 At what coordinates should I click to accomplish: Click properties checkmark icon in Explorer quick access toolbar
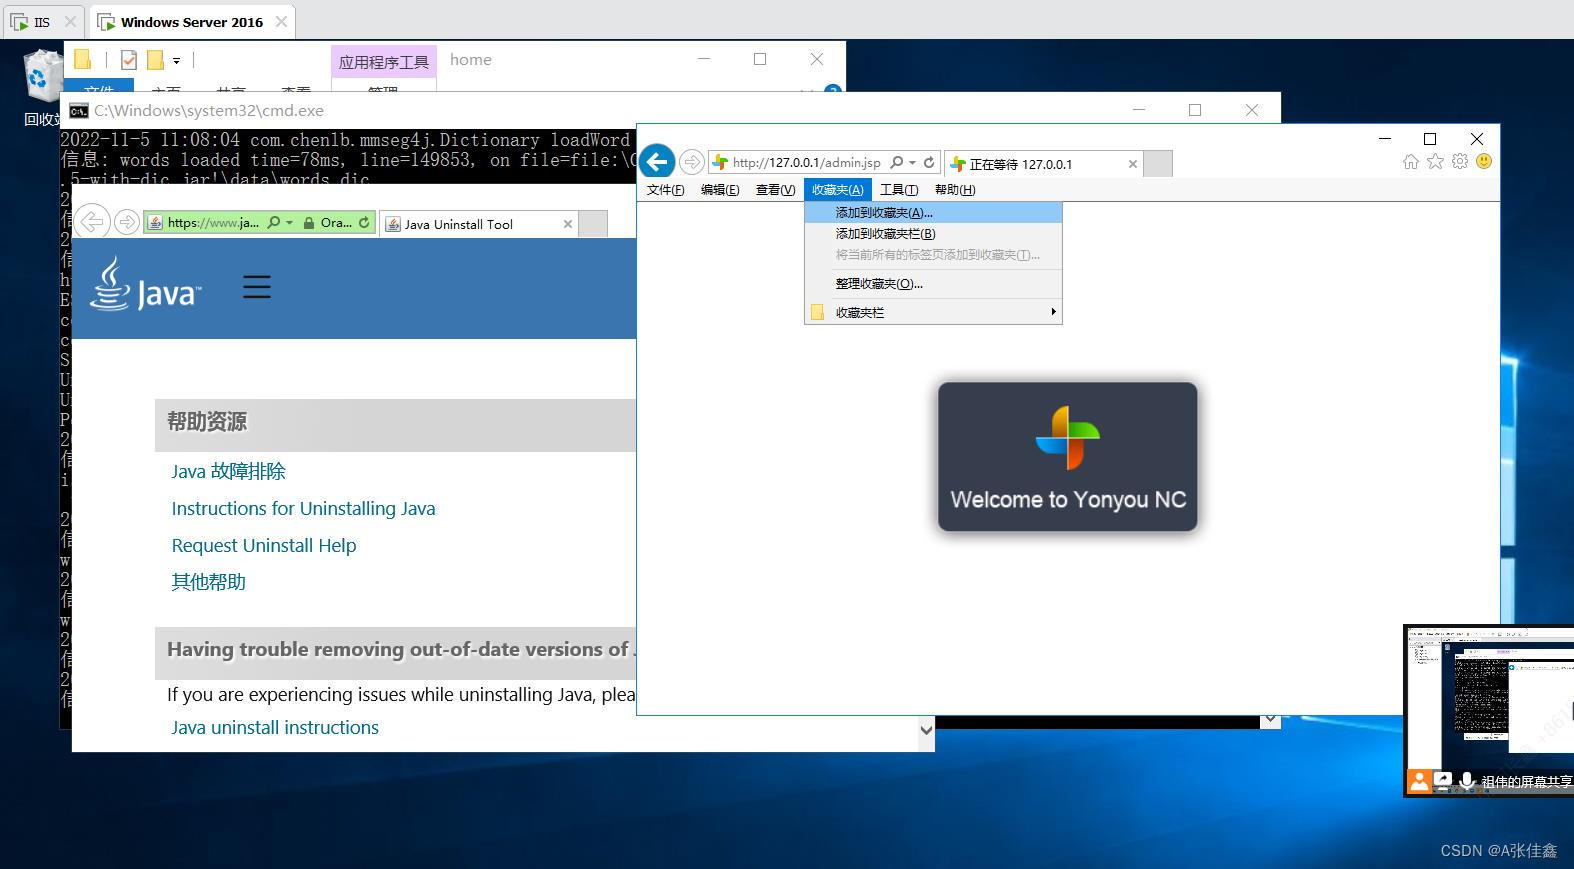(x=129, y=60)
